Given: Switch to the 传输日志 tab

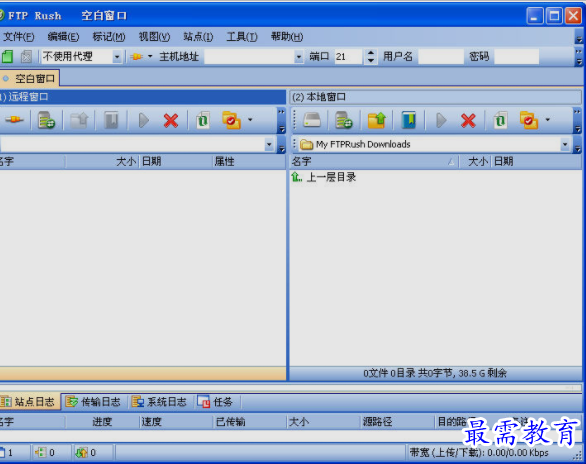Looking at the screenshot, I should point(93,402).
